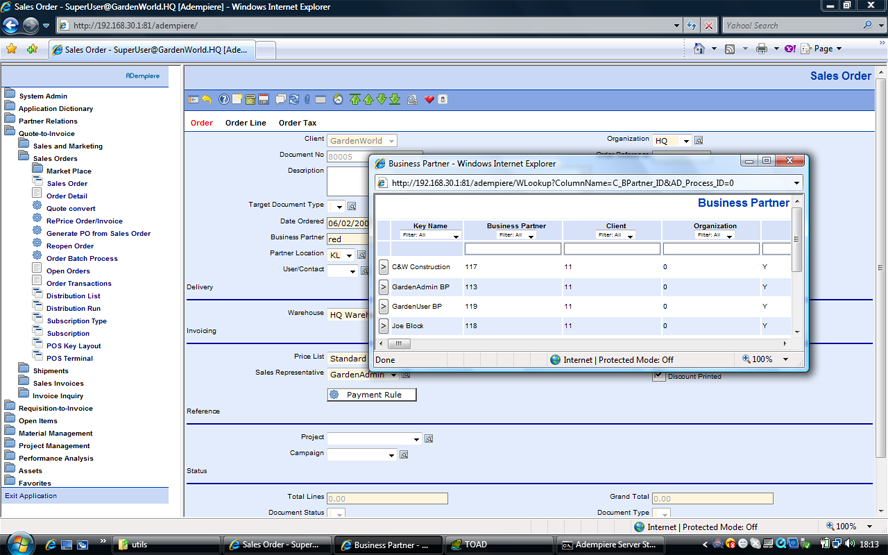
Task: Open Target Document Type dropdown
Action: [x=336, y=206]
